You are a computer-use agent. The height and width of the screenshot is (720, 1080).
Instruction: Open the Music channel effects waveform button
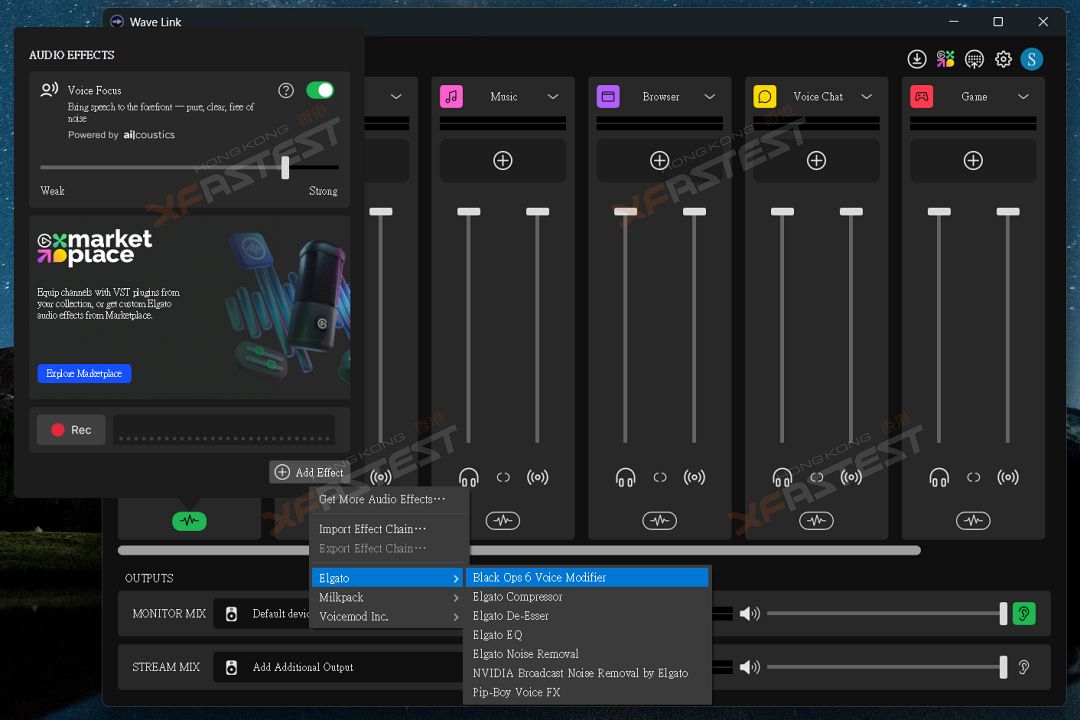coord(503,521)
